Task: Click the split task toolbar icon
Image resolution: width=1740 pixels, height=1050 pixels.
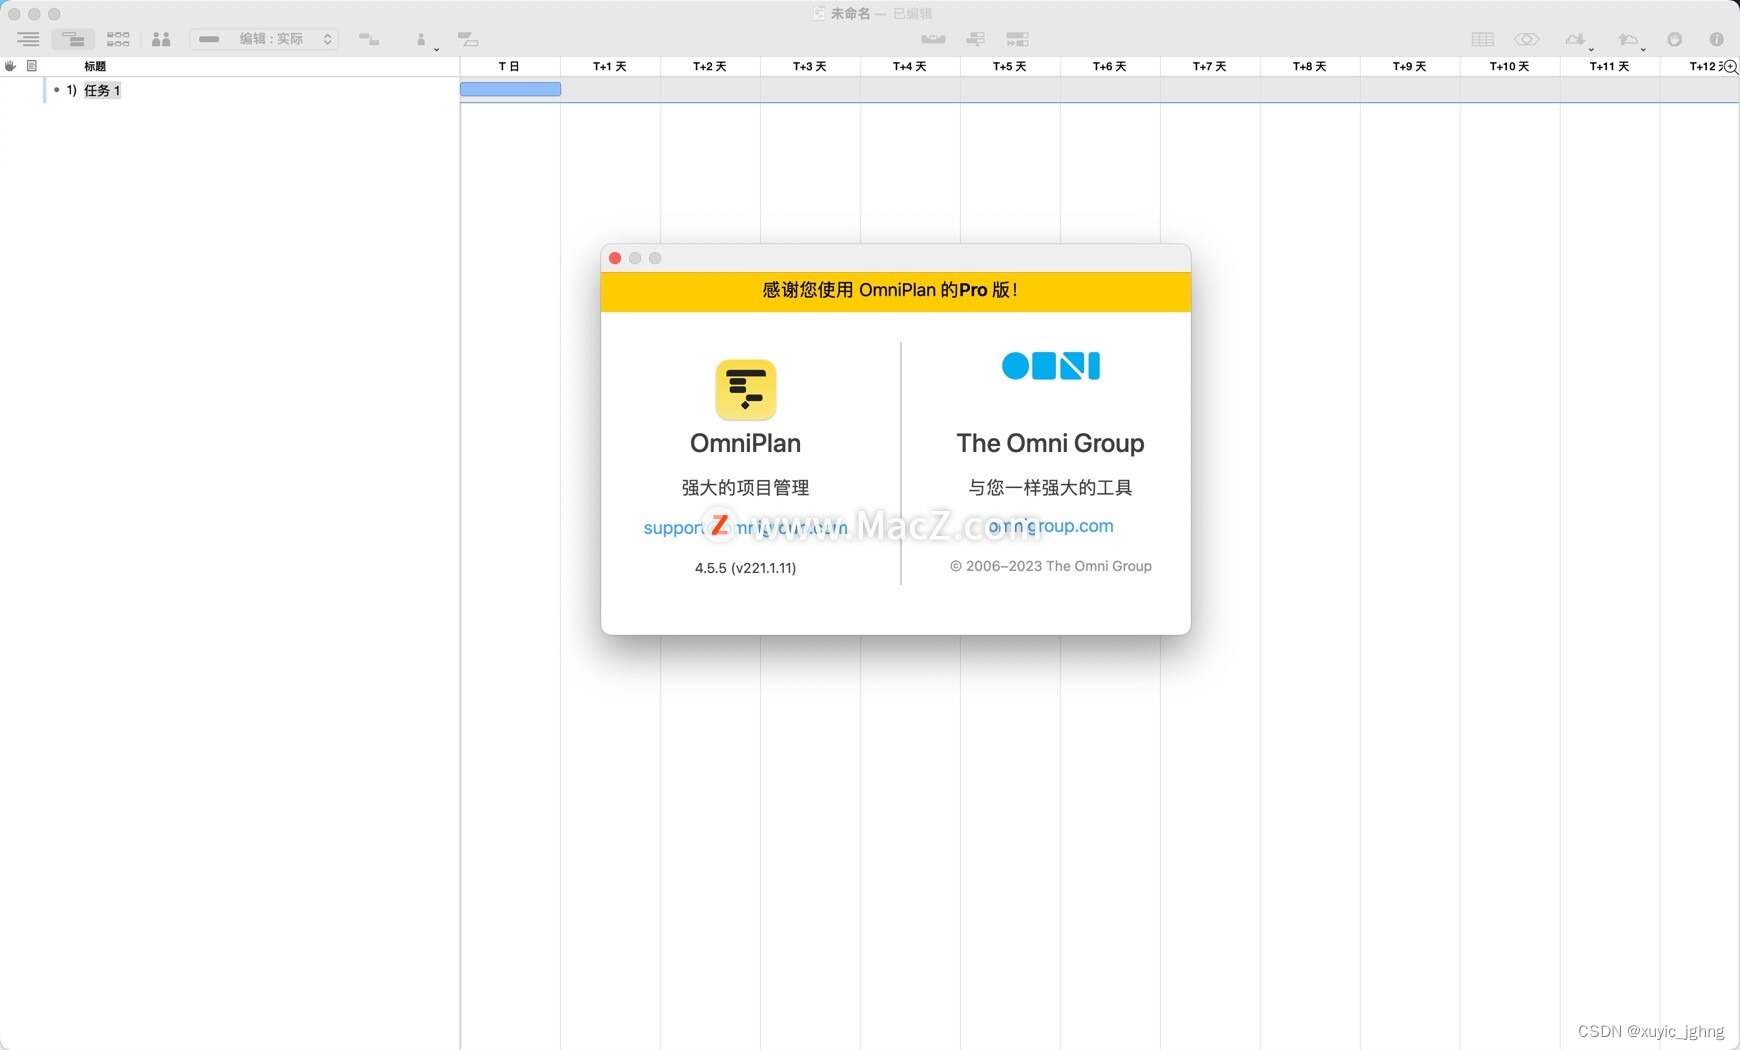Action: [x=468, y=39]
